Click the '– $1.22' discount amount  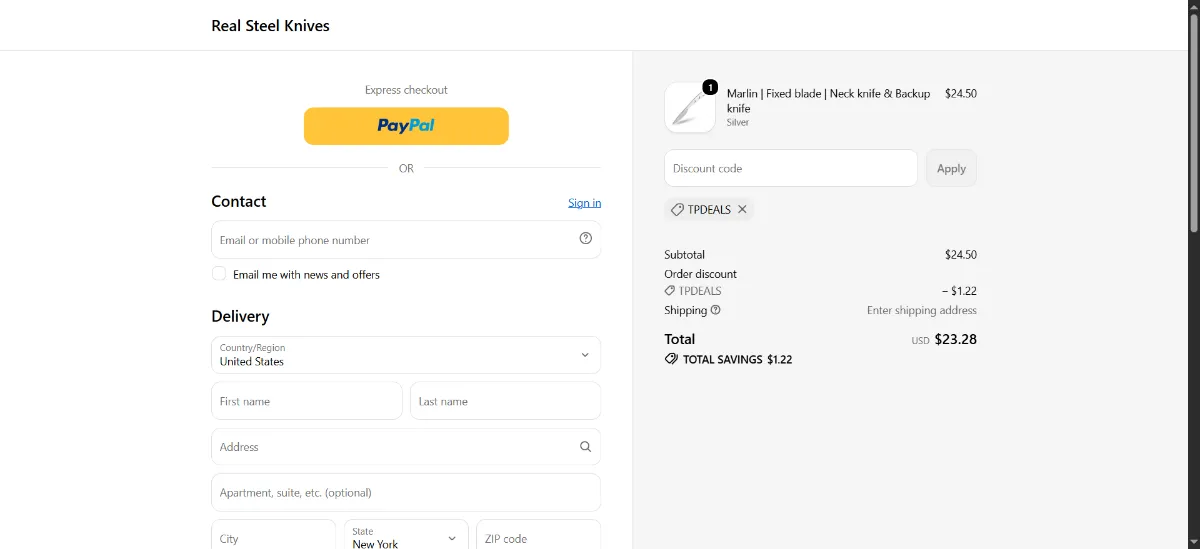pos(959,291)
